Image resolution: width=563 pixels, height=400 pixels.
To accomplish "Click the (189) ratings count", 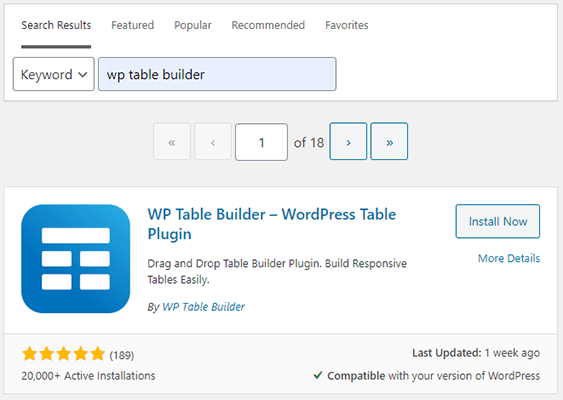I will 122,355.
